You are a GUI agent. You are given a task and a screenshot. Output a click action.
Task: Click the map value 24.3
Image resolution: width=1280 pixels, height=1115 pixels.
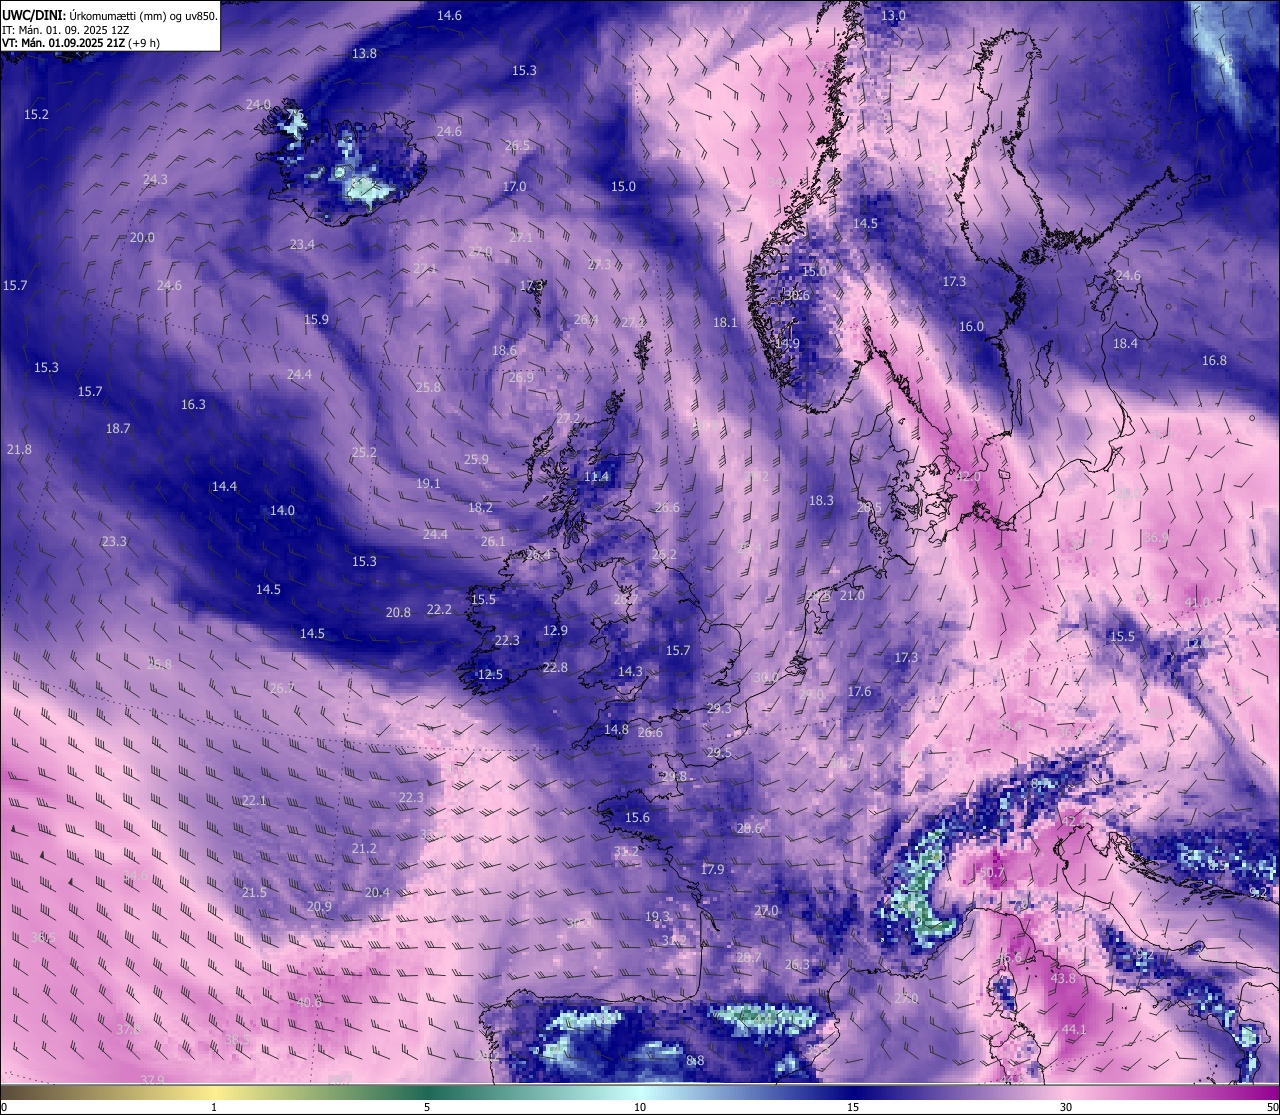(155, 179)
